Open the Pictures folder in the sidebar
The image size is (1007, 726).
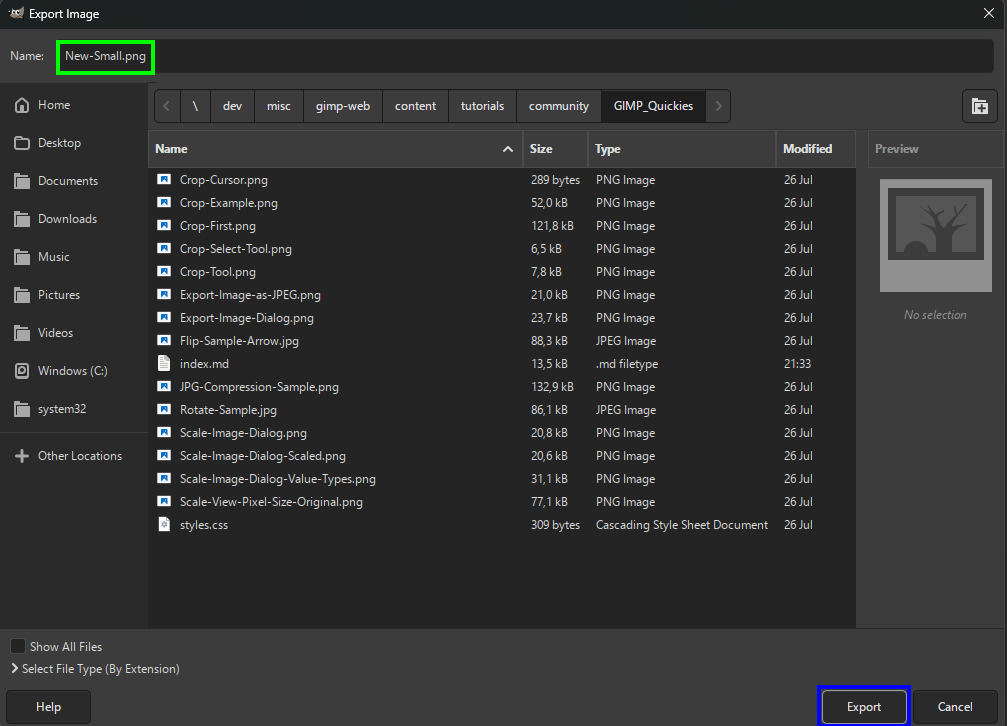62,294
